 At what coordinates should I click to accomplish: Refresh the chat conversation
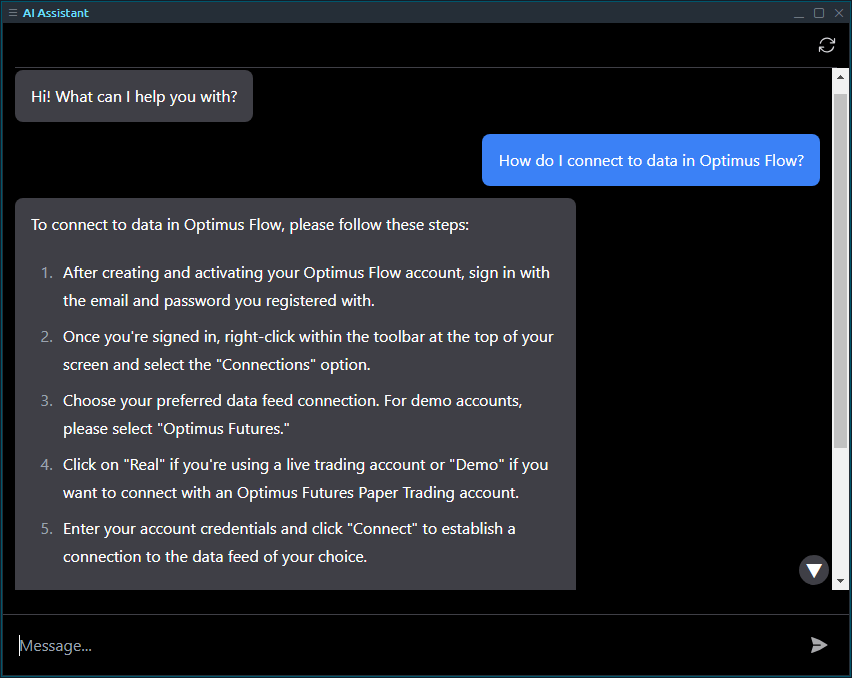(x=826, y=45)
